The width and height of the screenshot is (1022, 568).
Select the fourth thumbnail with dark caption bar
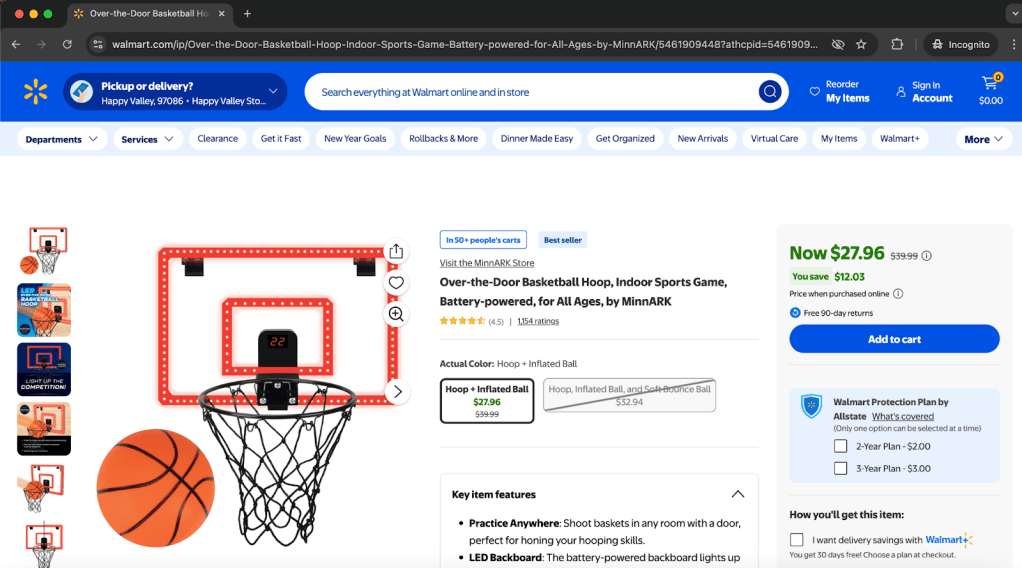point(44,428)
